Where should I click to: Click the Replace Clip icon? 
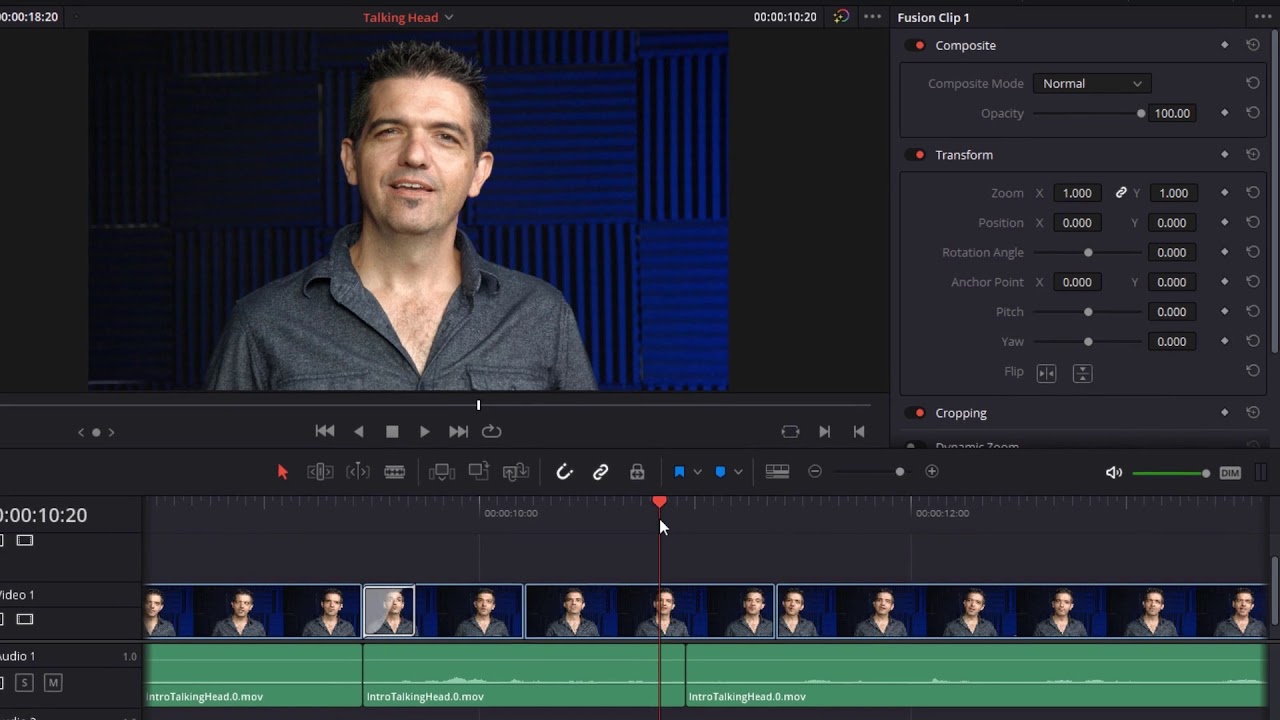pyautogui.click(x=516, y=472)
